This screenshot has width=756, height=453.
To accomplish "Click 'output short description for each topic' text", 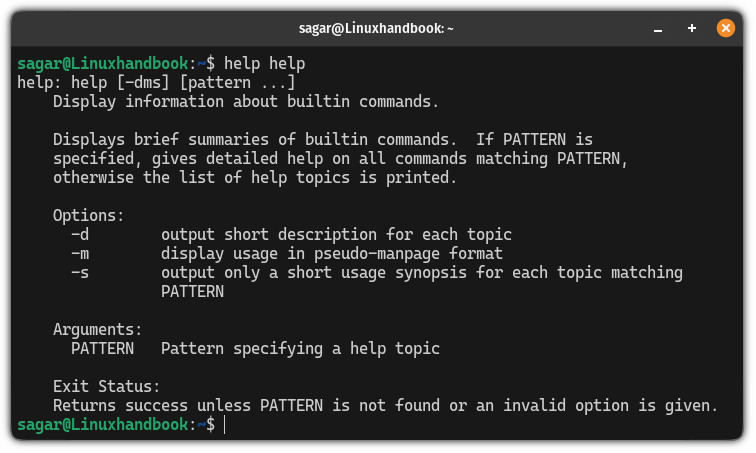I will [x=336, y=235].
